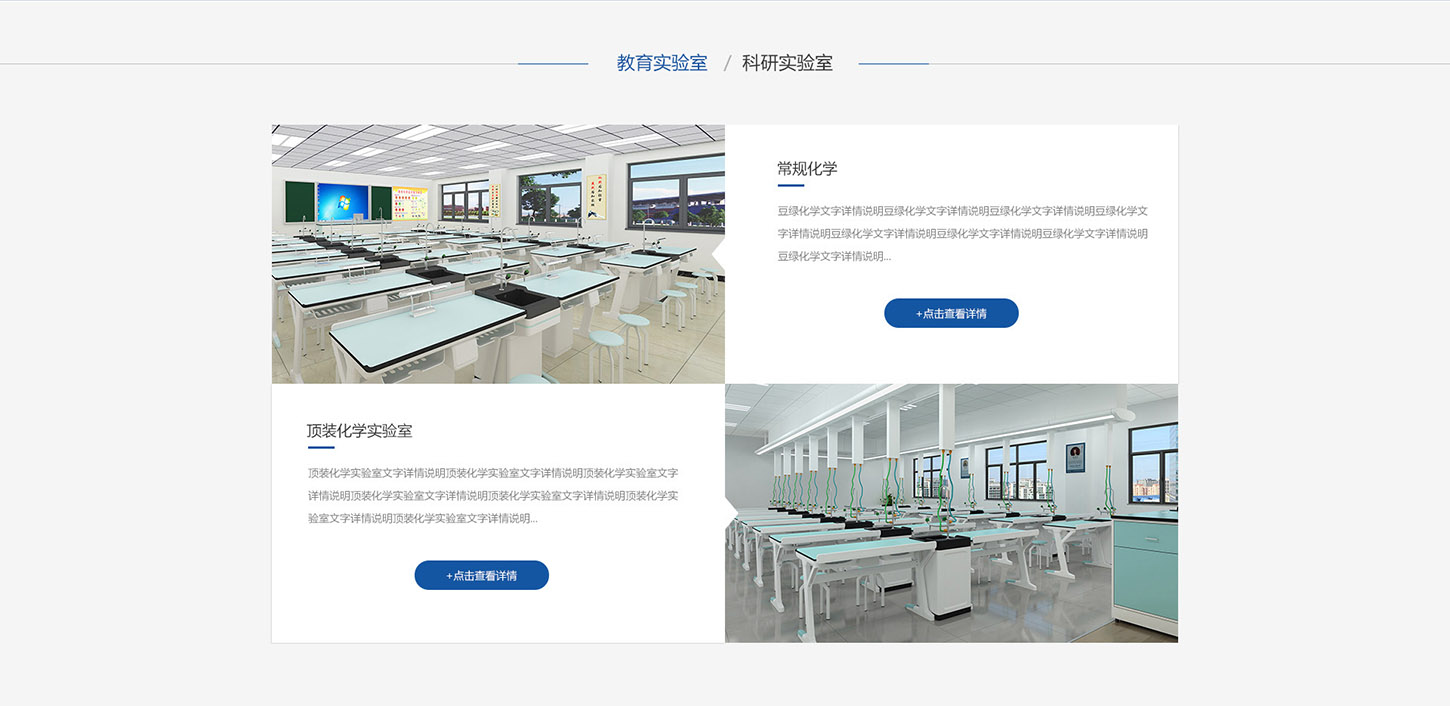The image size is (1450, 706).
Task: Click blue line right of 科研实验室
Action: (x=893, y=64)
